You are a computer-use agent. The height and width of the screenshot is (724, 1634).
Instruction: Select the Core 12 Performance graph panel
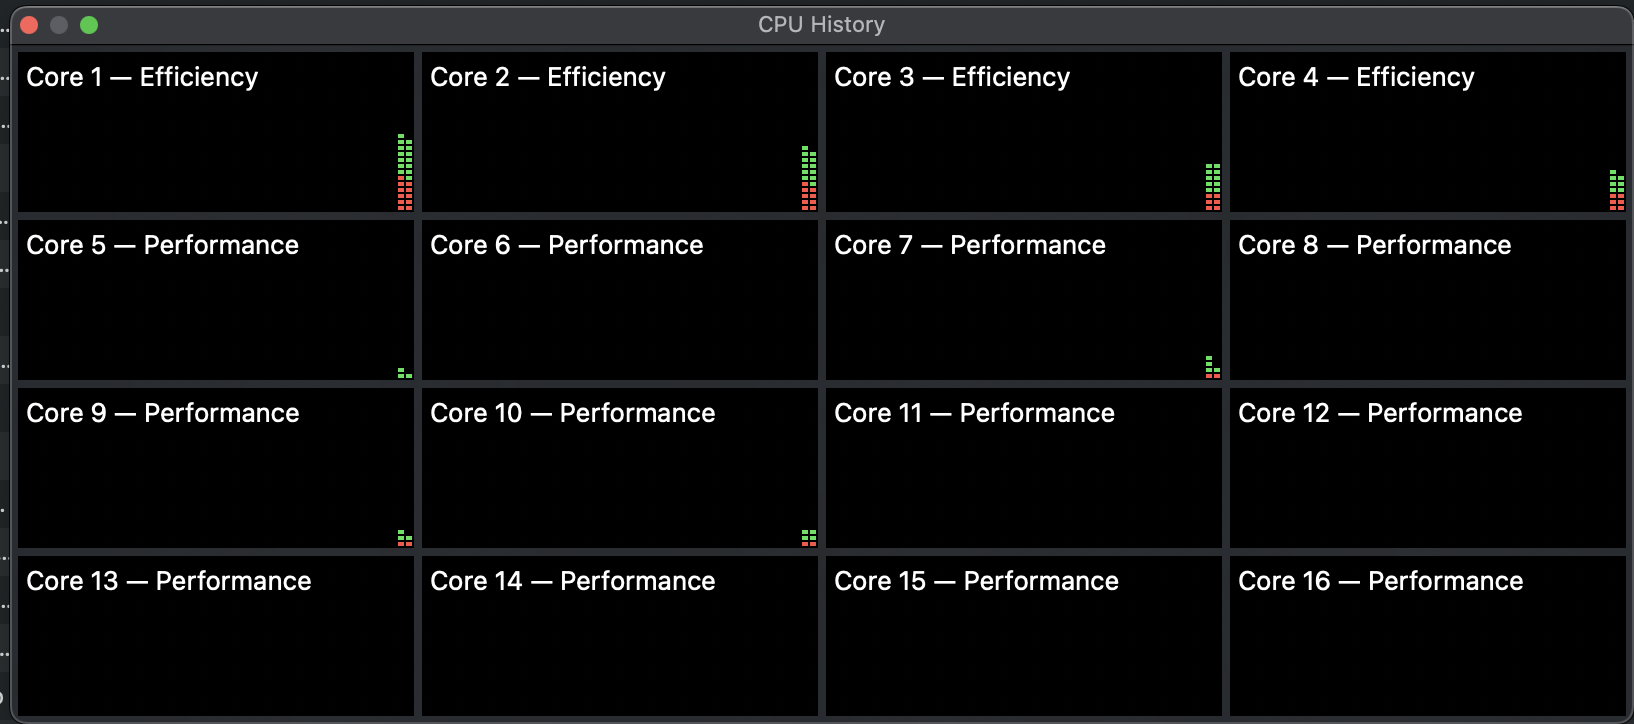click(1427, 468)
